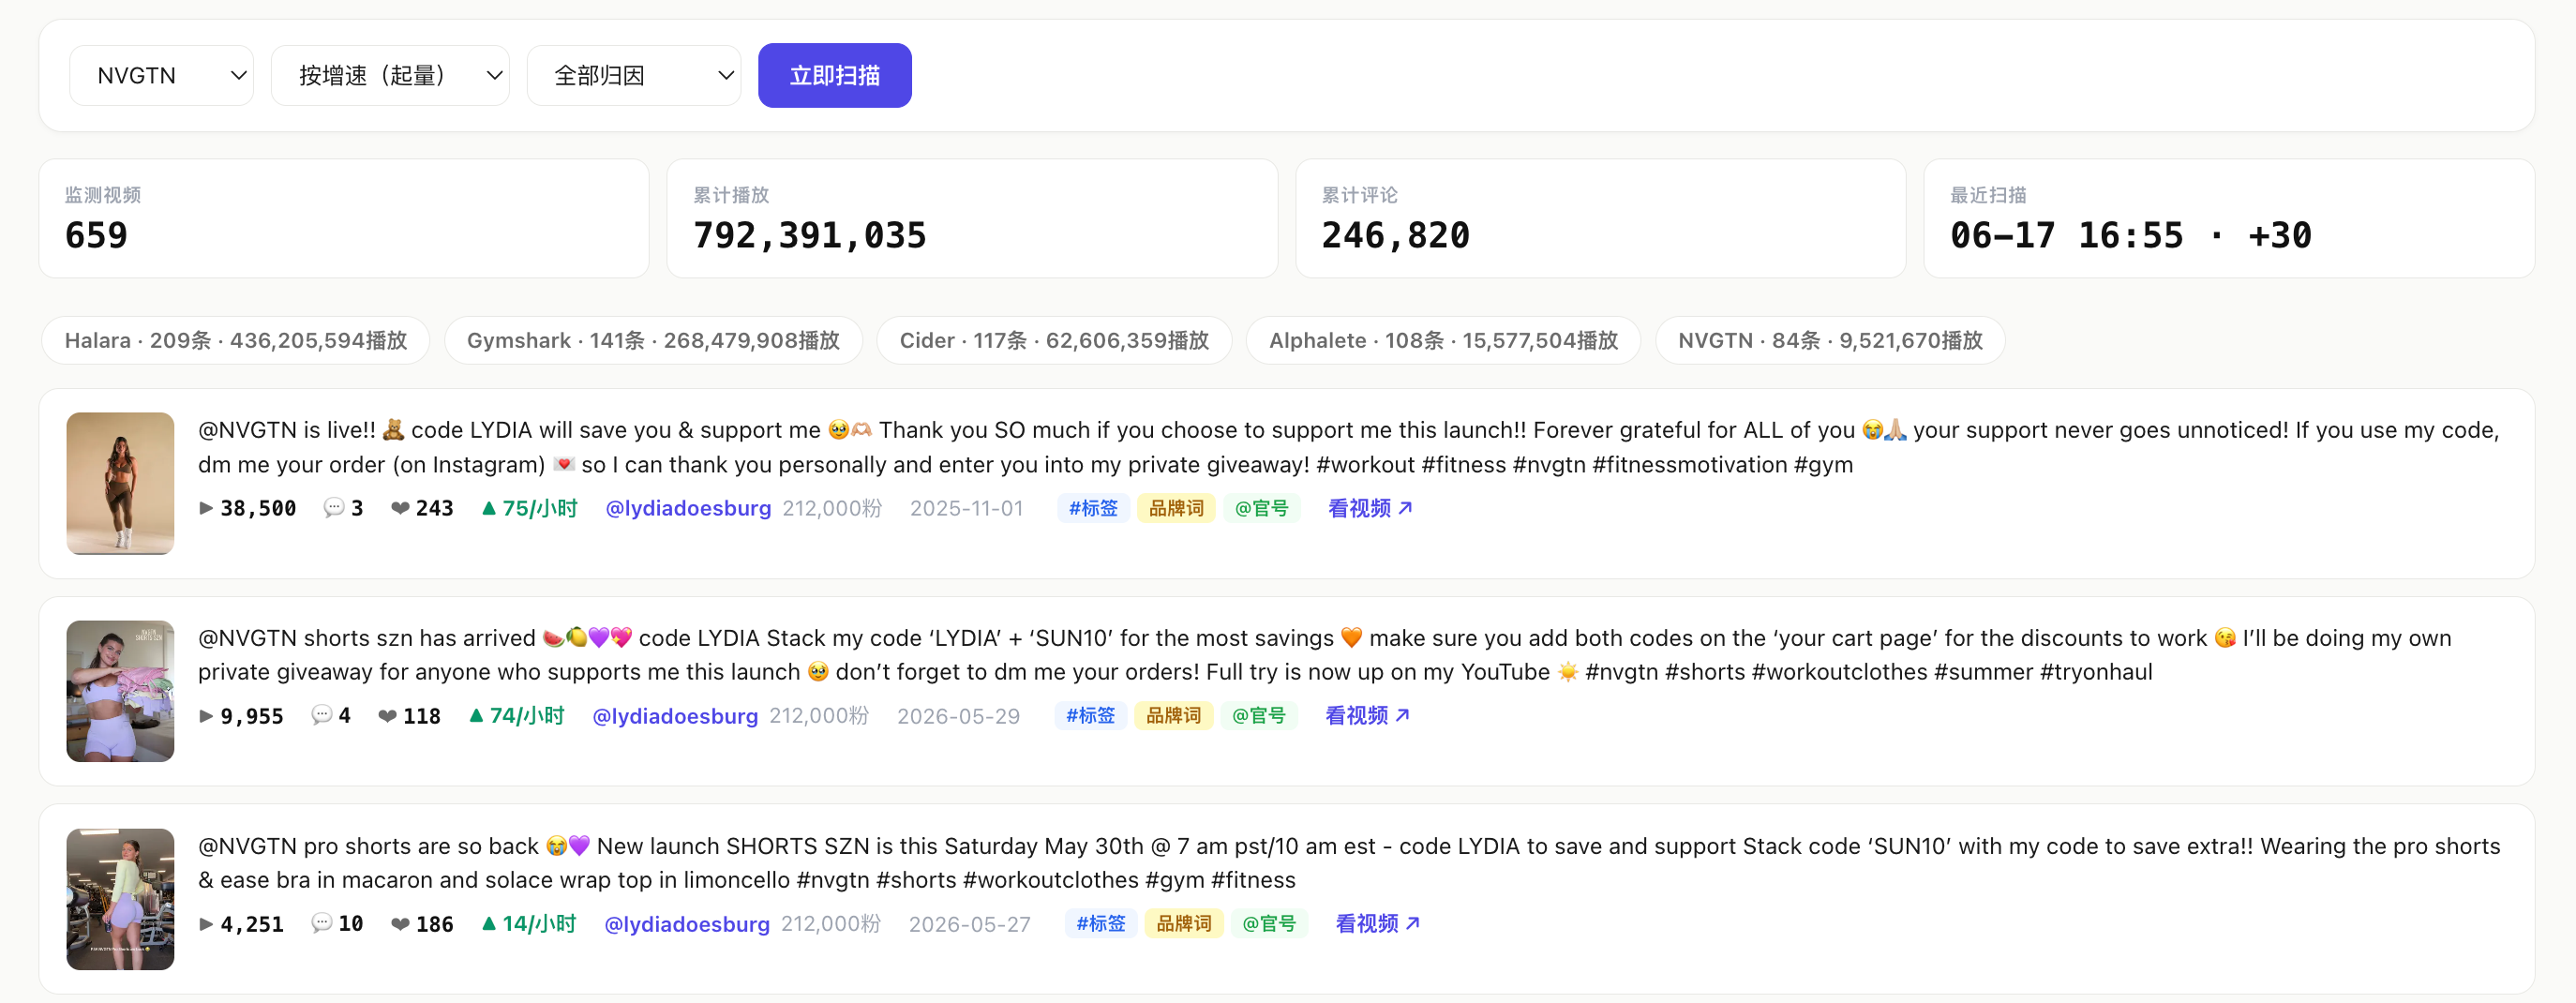Select the Gymshark brand chip
The image size is (2576, 1003).
coord(653,340)
